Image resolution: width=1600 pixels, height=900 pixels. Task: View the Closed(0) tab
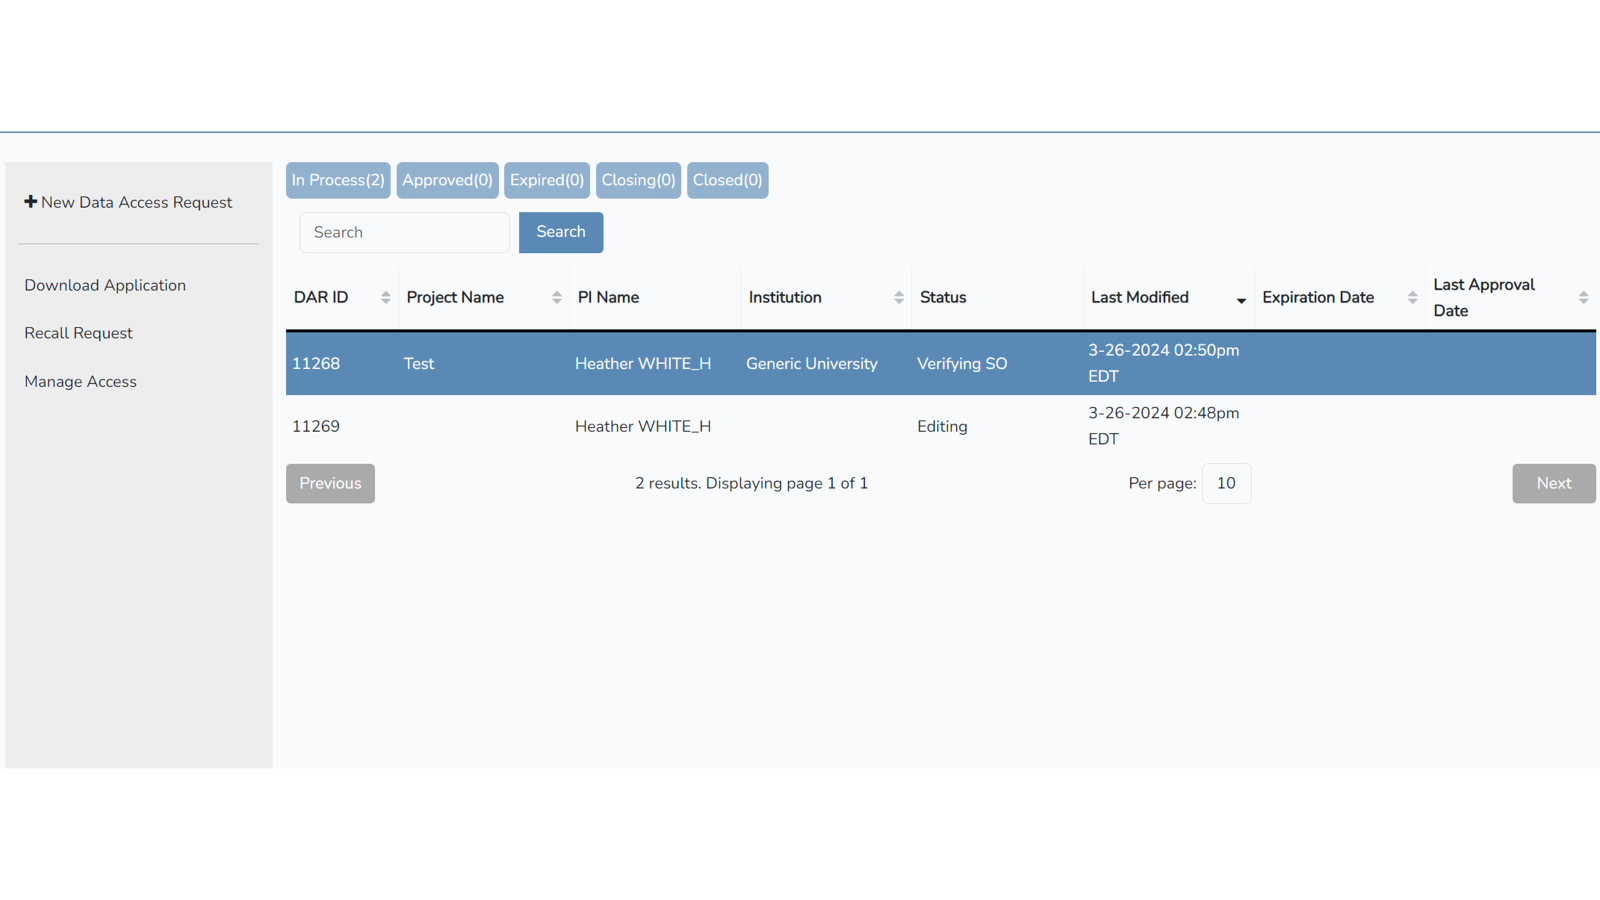pyautogui.click(x=727, y=180)
